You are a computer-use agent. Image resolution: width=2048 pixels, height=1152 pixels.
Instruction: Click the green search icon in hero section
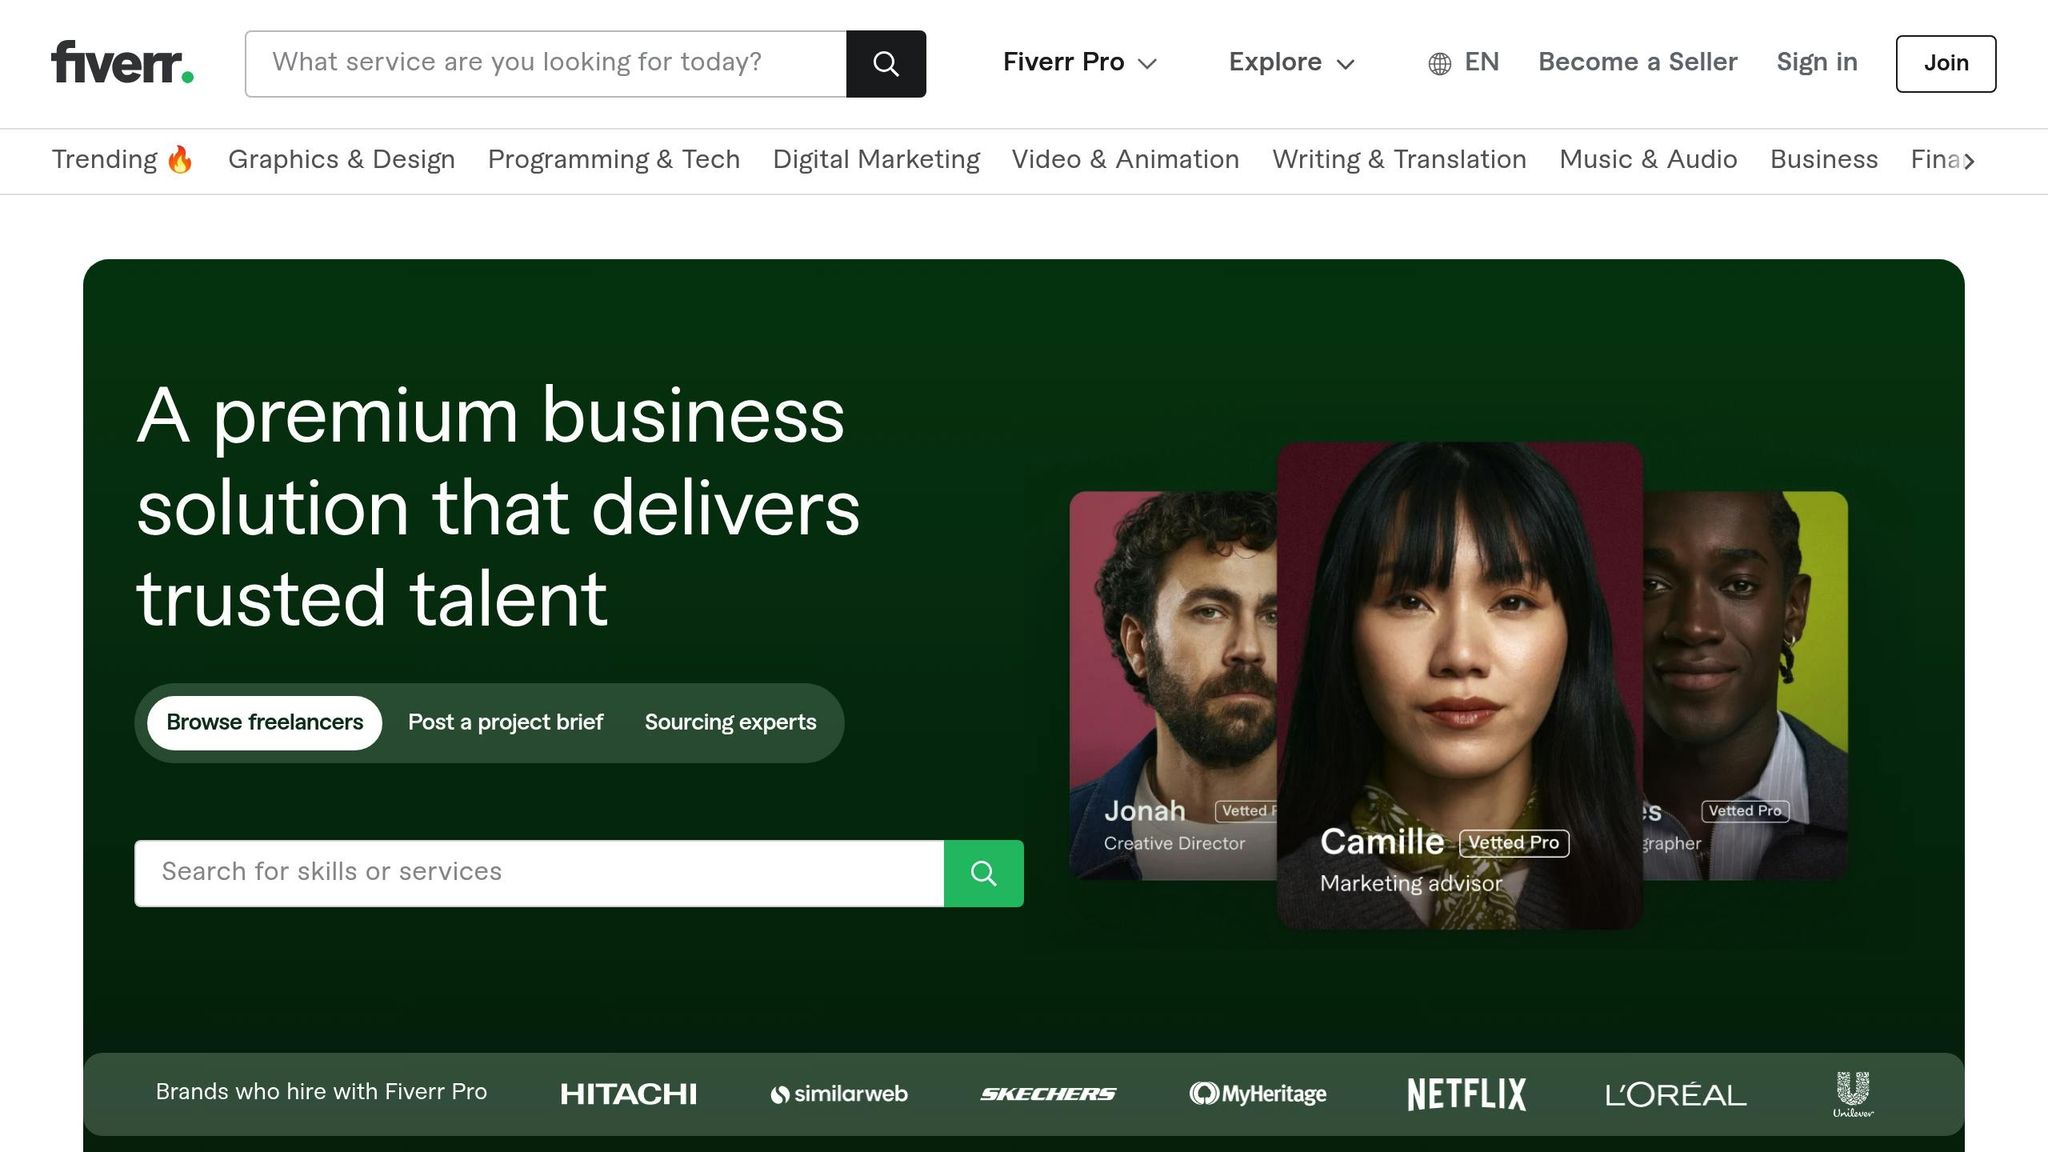point(983,873)
